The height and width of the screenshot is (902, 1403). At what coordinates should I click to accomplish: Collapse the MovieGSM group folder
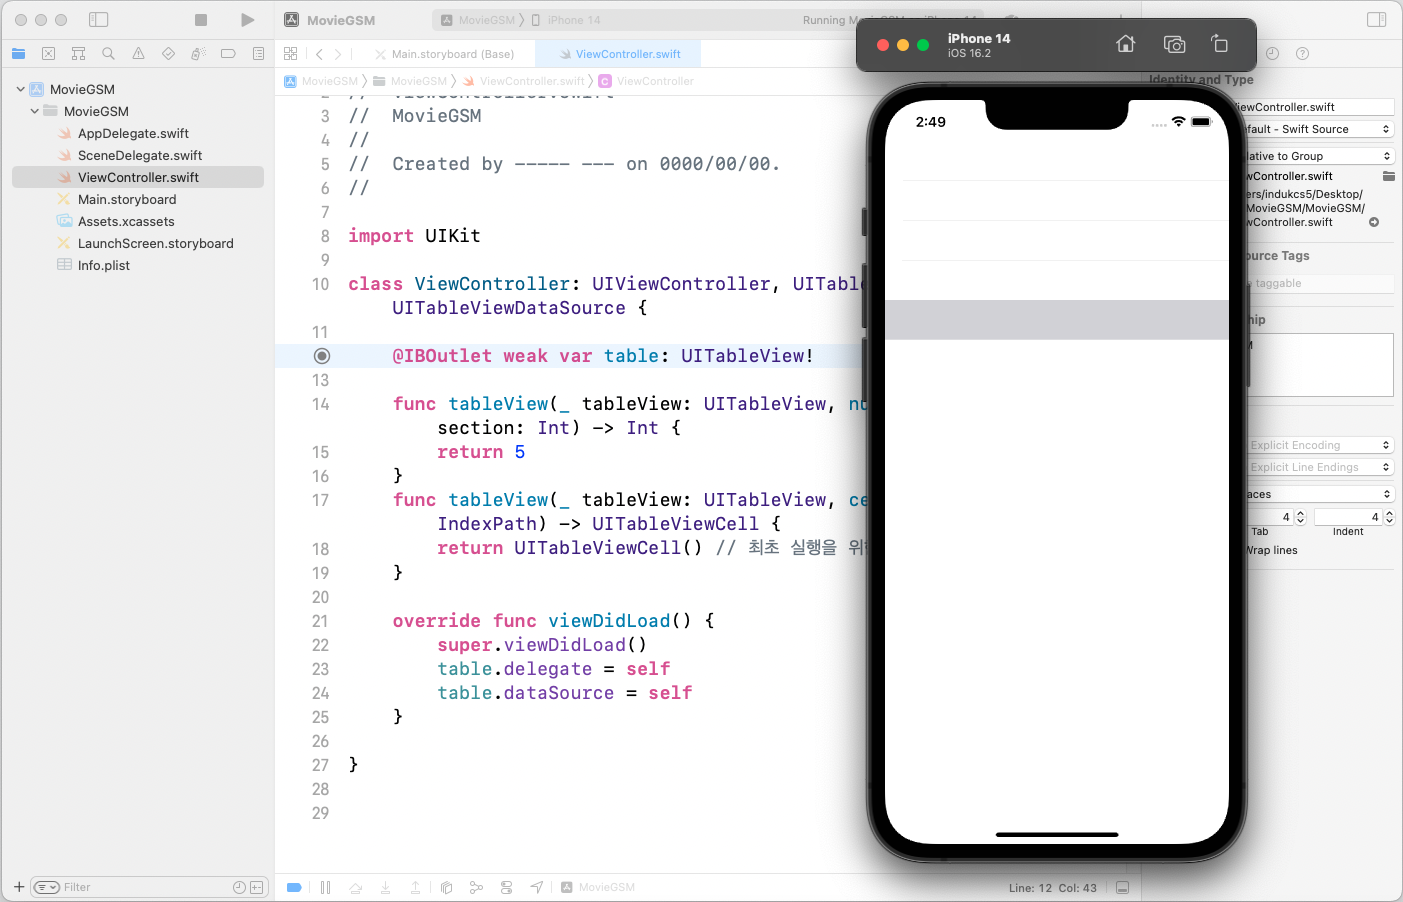click(x=34, y=111)
